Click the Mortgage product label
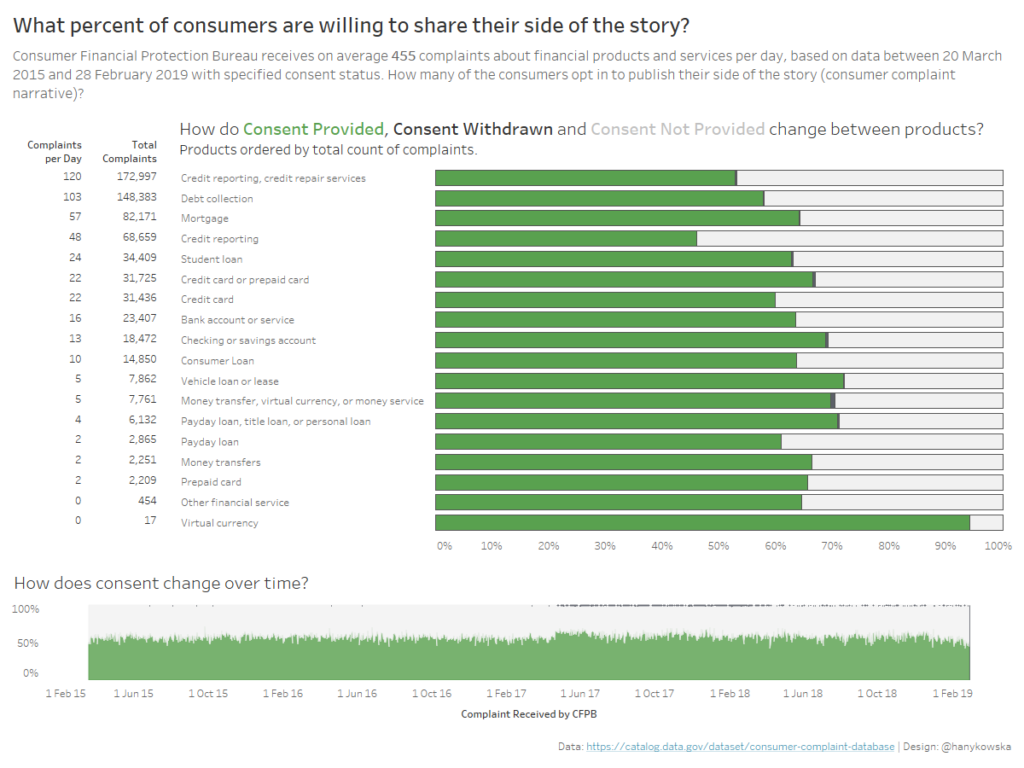Image resolution: width=1024 pixels, height=768 pixels. (204, 218)
